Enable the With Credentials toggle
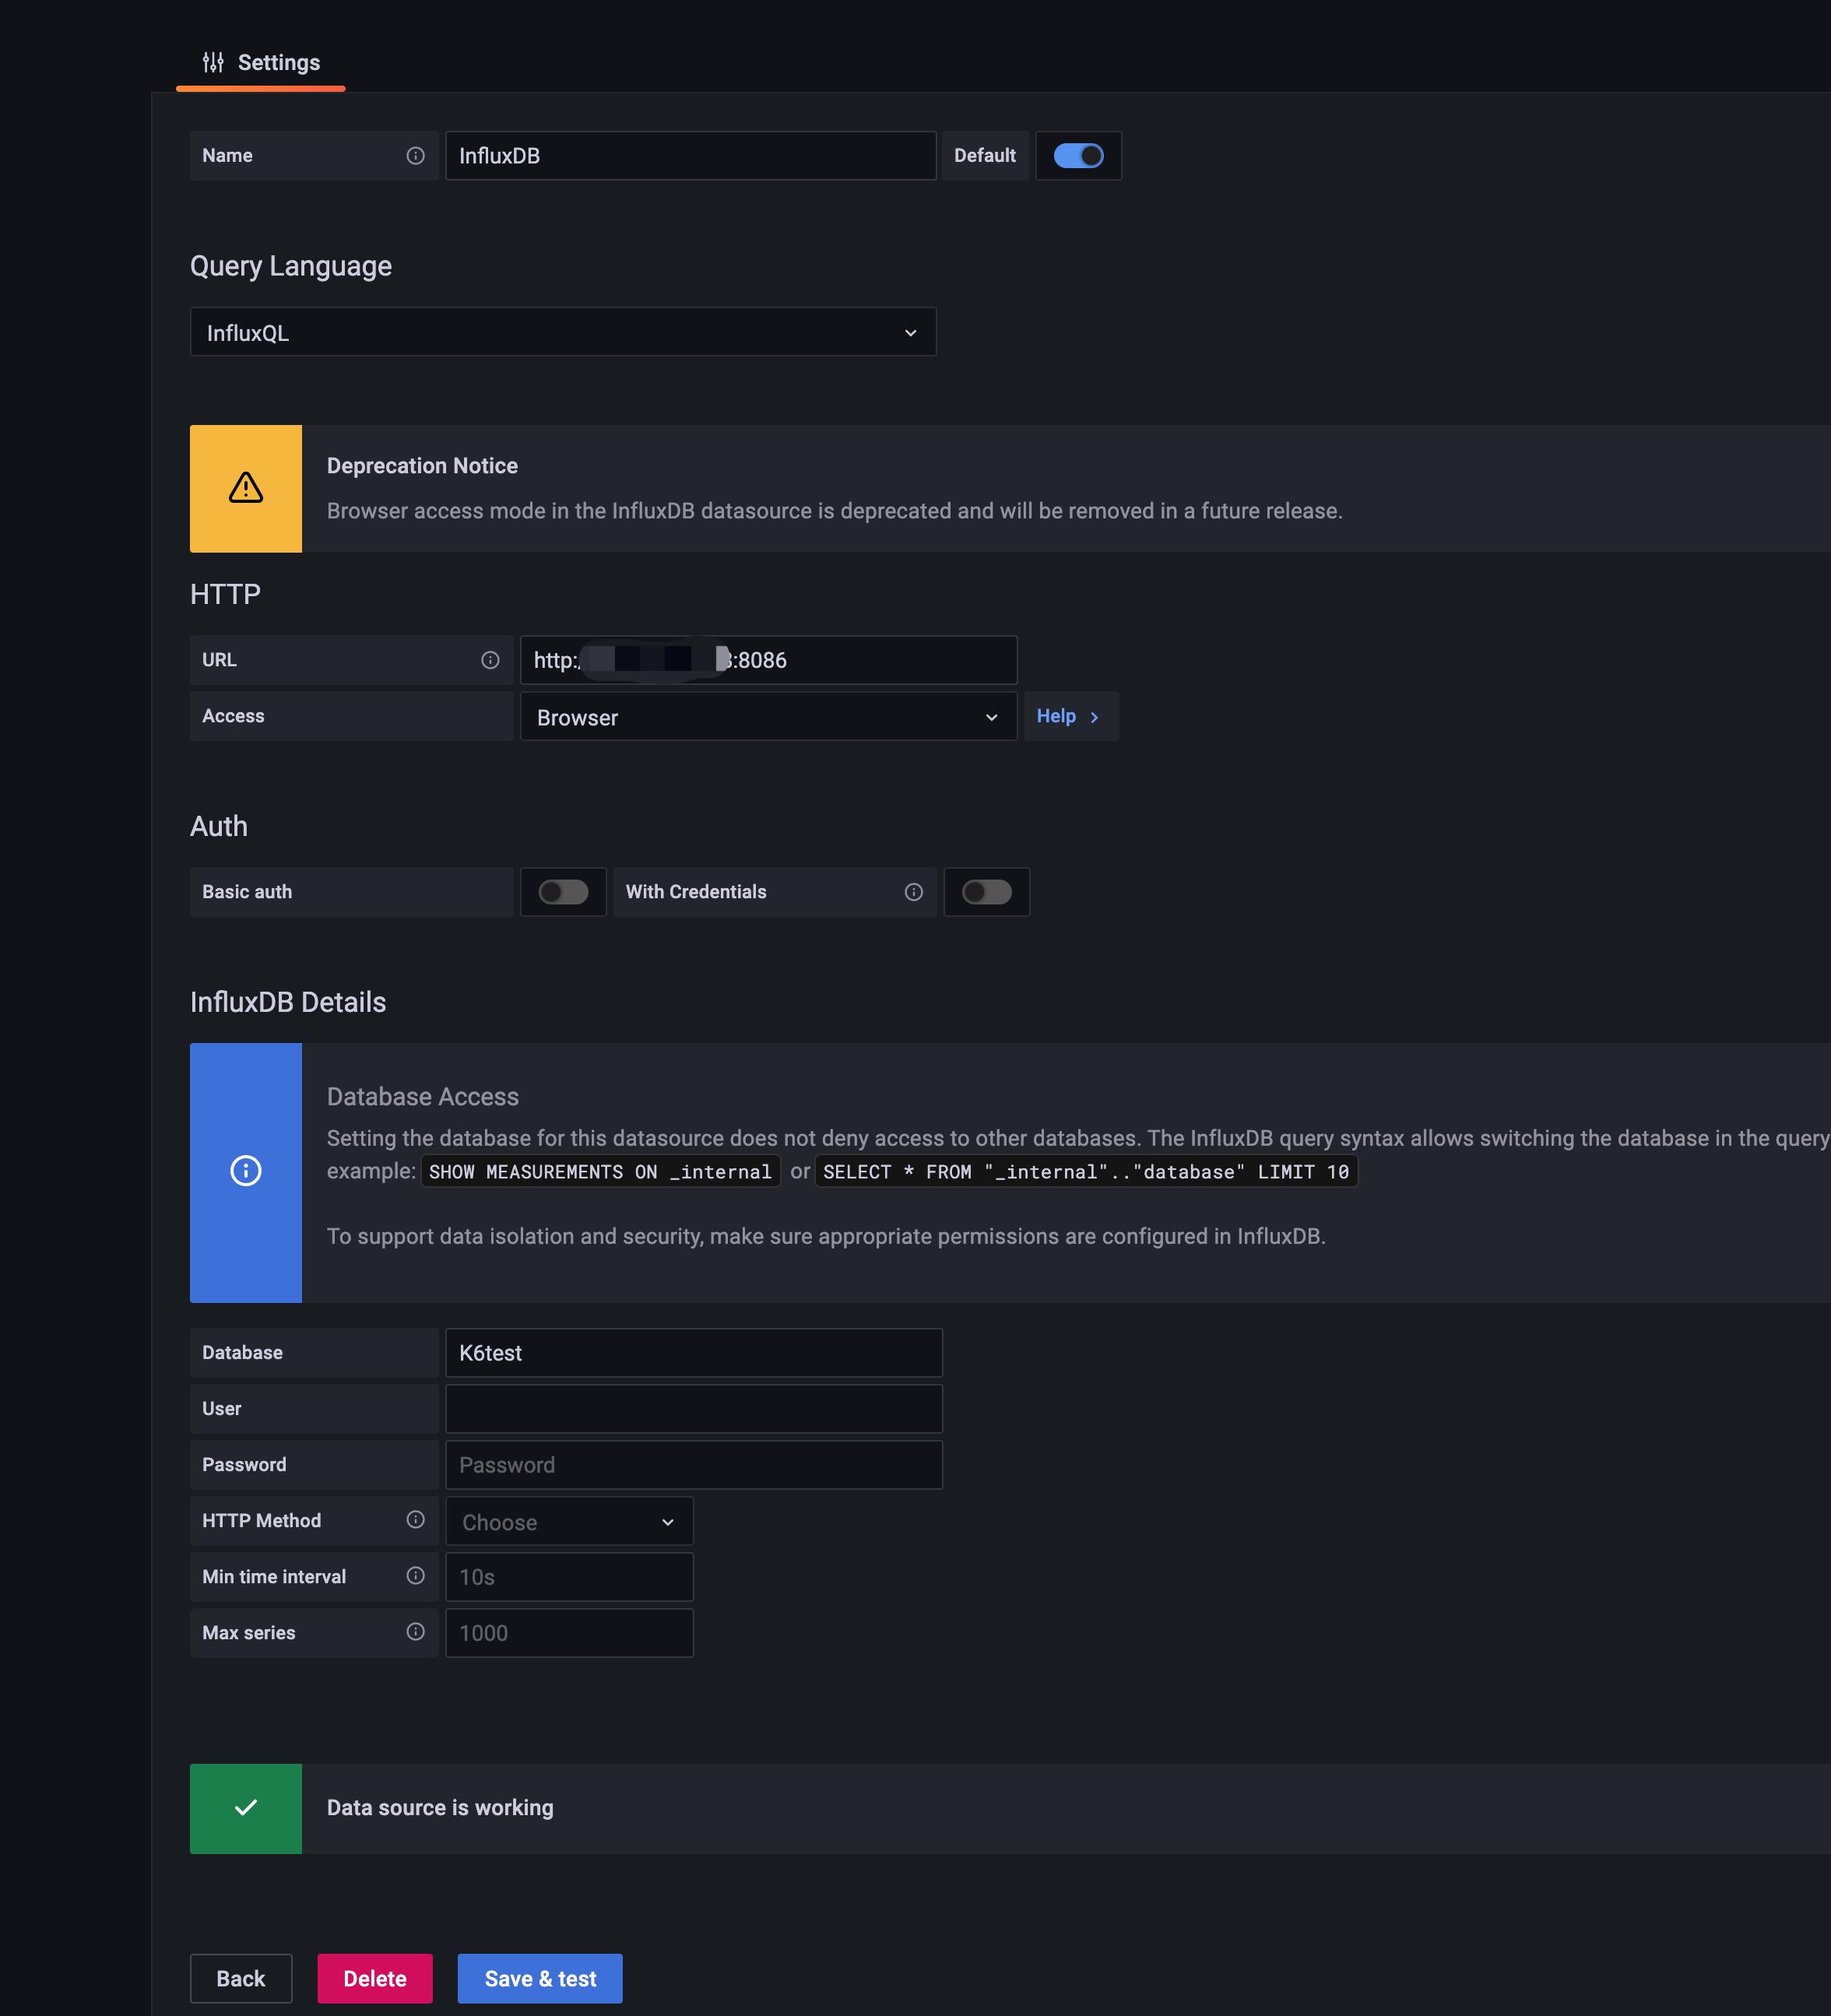The image size is (1831, 2016). tap(987, 892)
